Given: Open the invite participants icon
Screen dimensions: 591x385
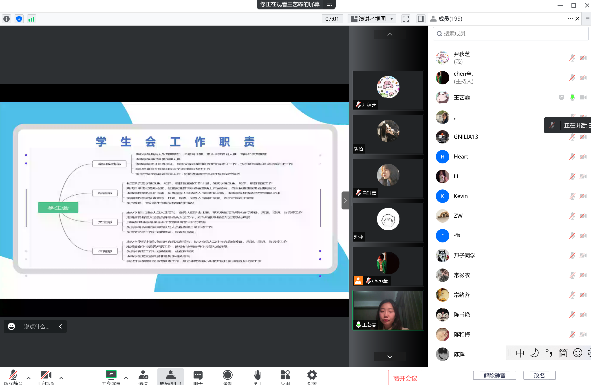Looking at the screenshot, I should (143, 375).
